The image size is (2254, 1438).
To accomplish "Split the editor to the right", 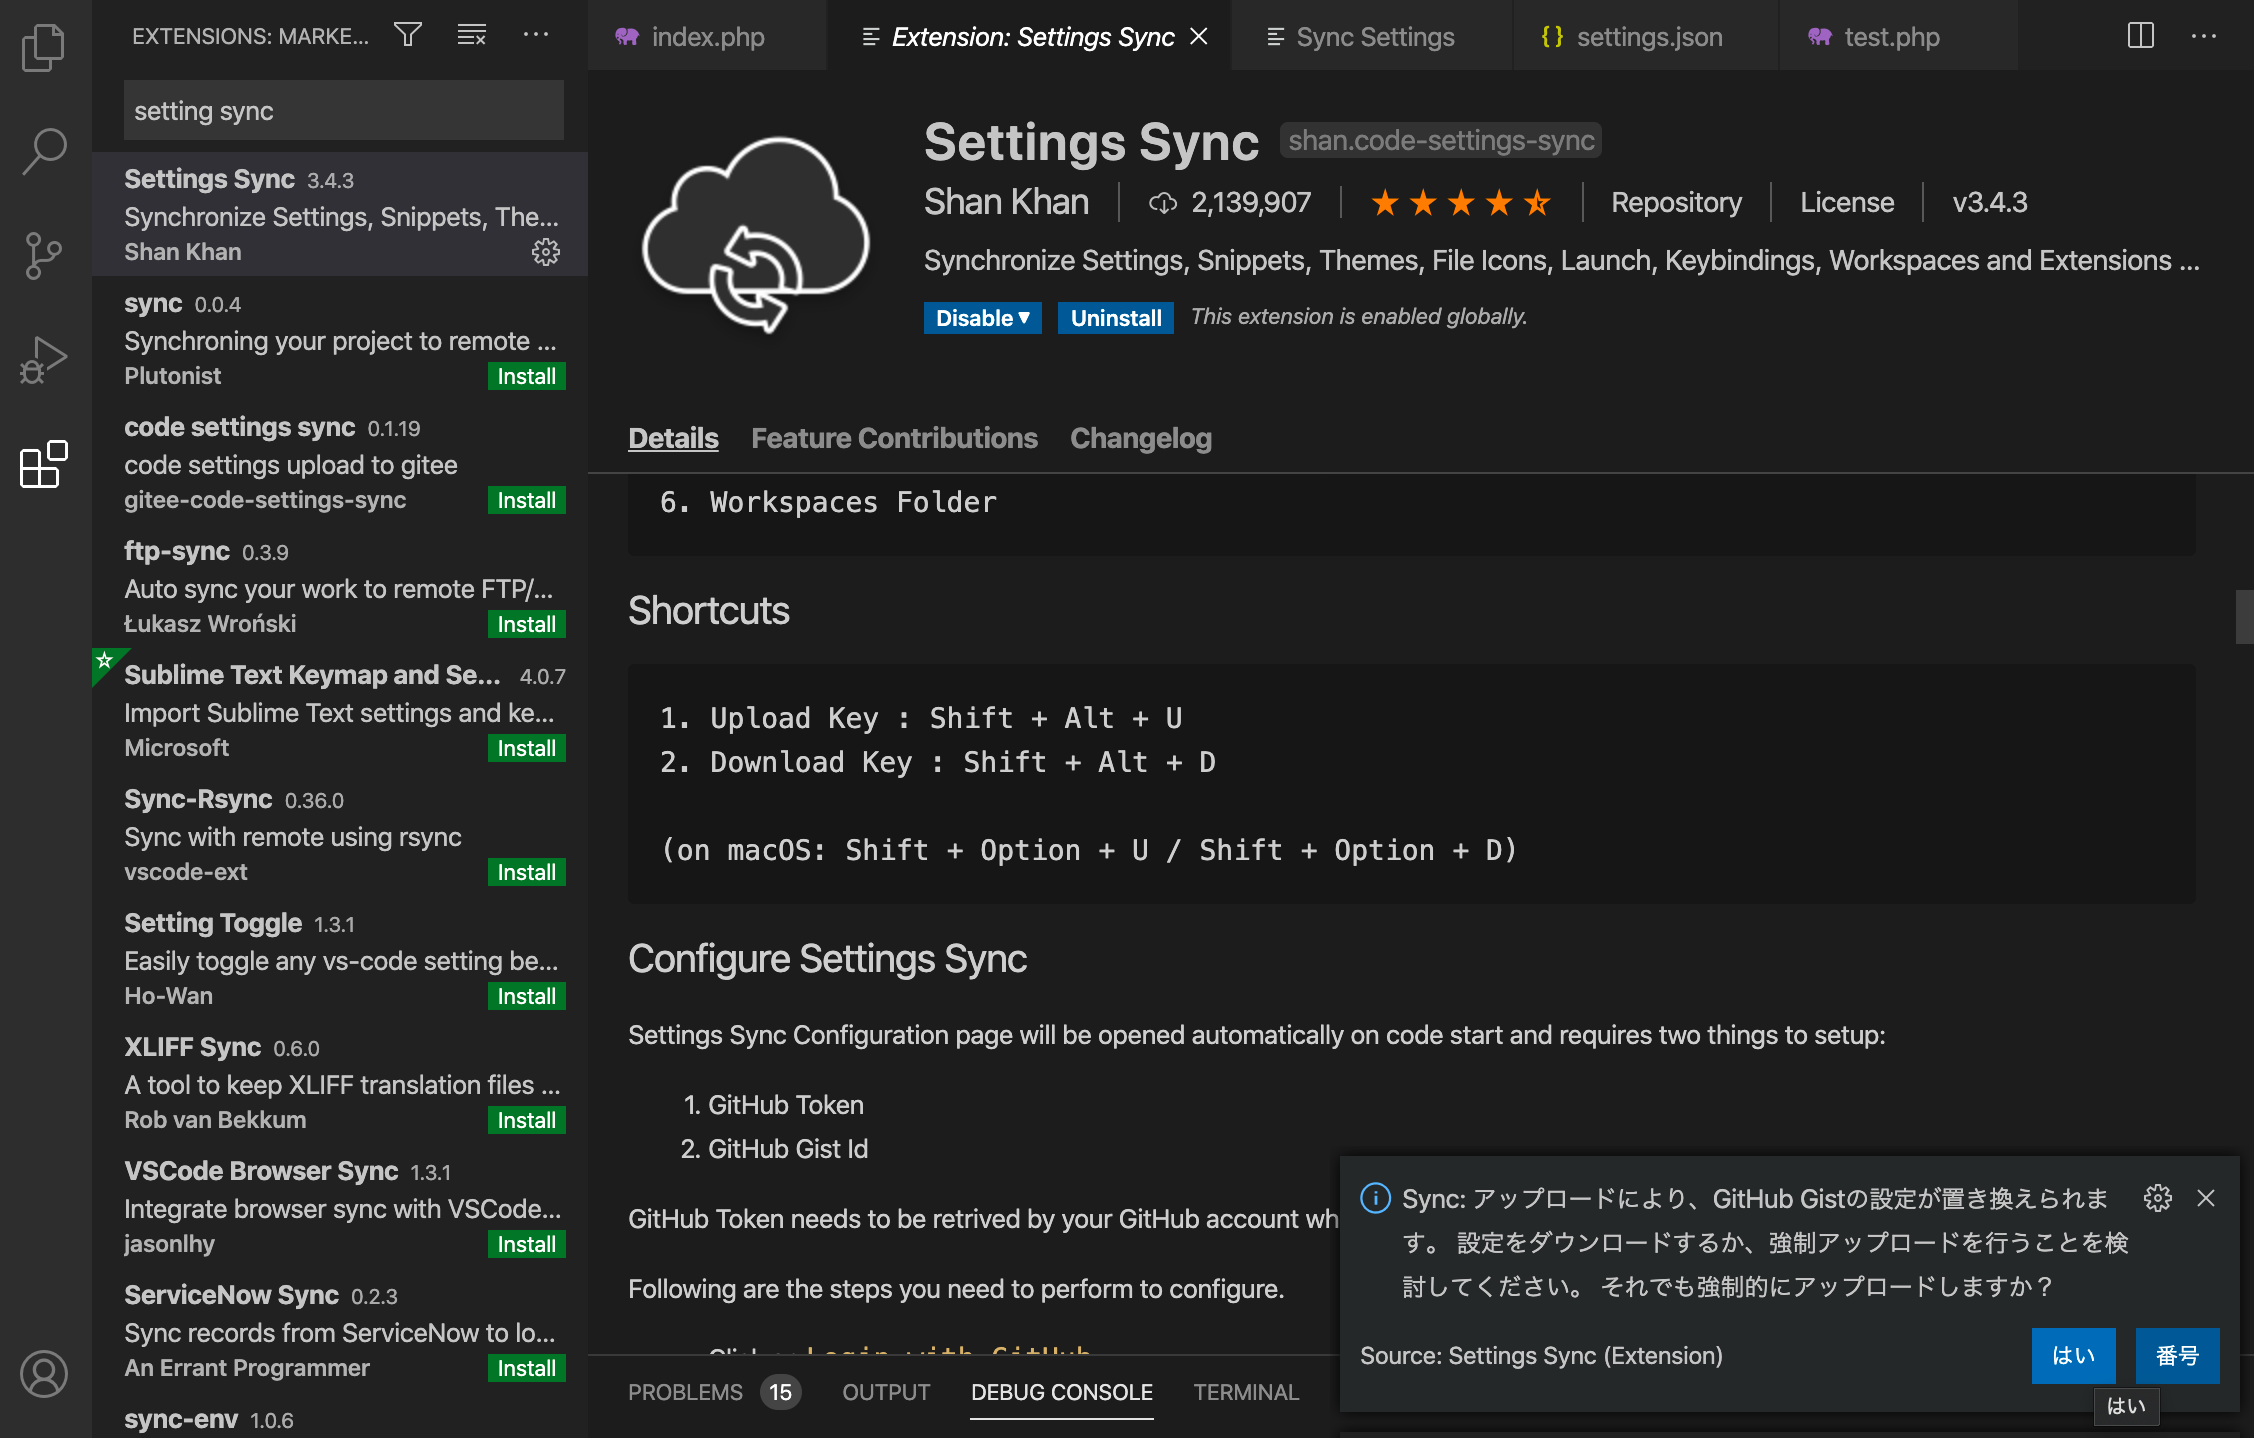I will 2140,36.
